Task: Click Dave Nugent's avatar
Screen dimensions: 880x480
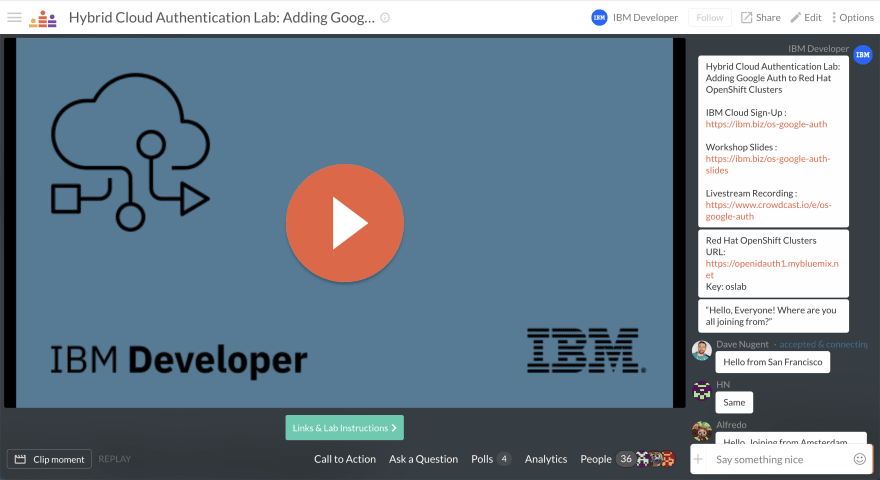Action: [702, 350]
